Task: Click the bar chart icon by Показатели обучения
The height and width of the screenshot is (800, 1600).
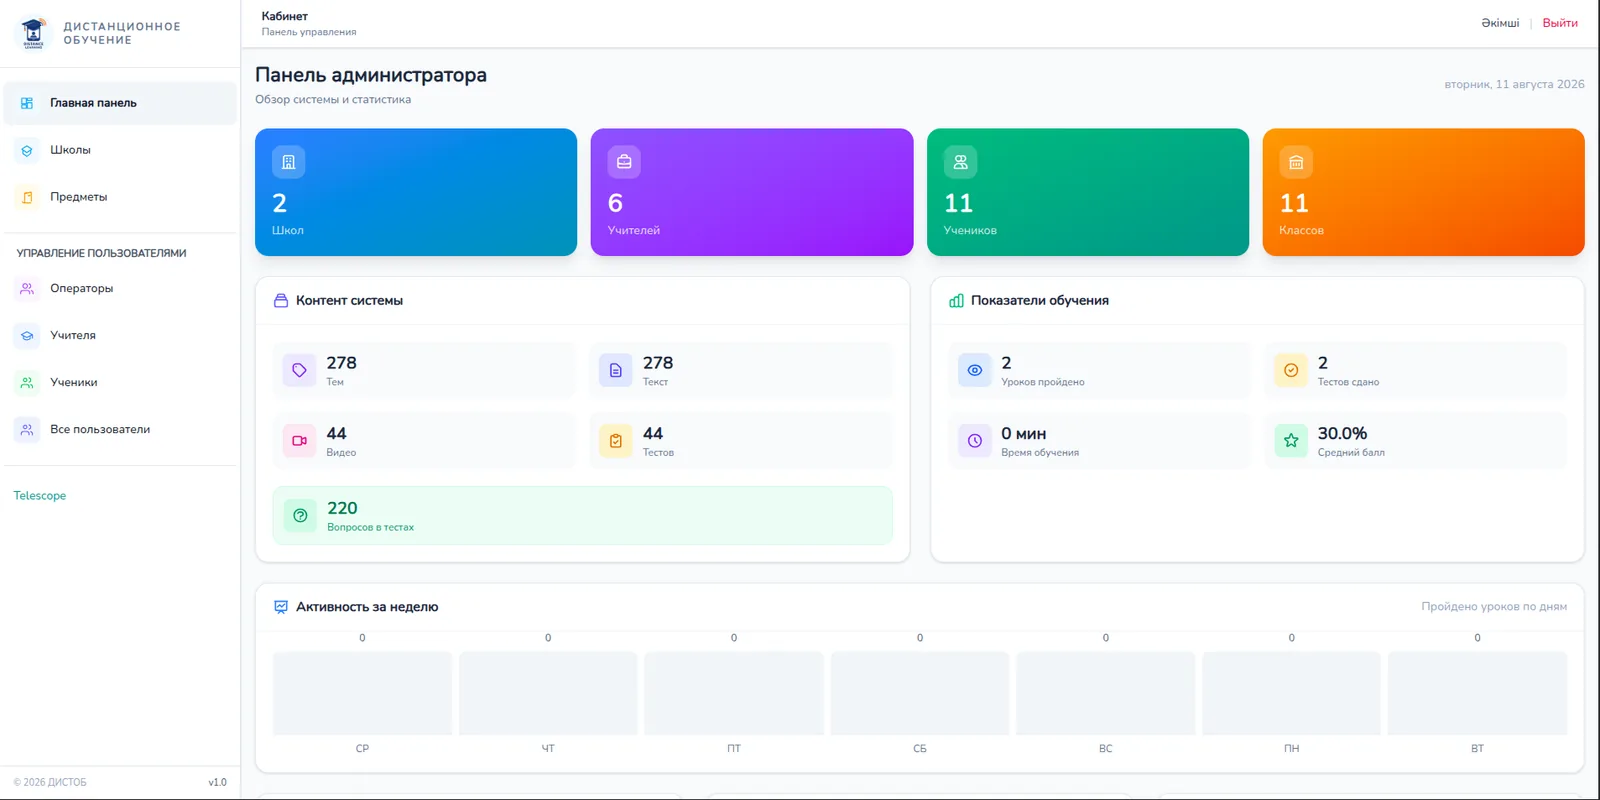Action: pos(956,300)
